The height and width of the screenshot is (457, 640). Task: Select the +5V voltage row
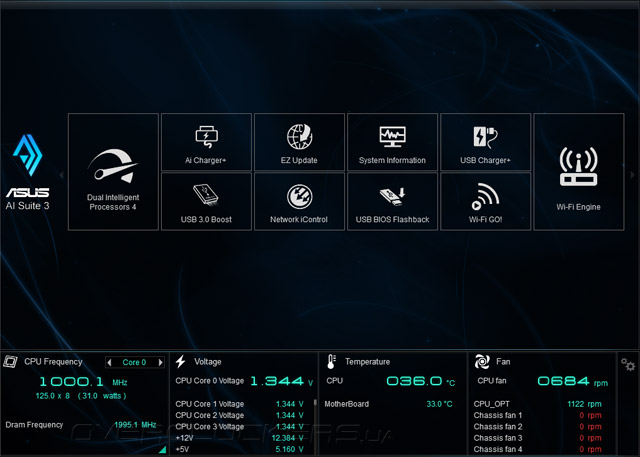240,449
